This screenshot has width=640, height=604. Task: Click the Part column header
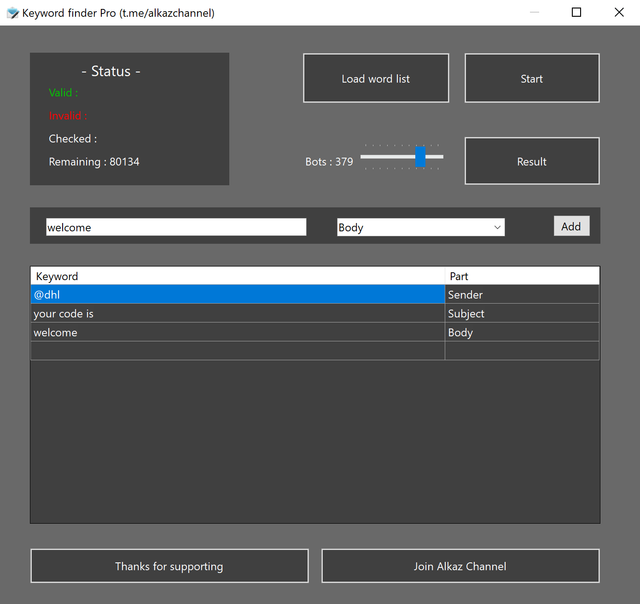522,276
